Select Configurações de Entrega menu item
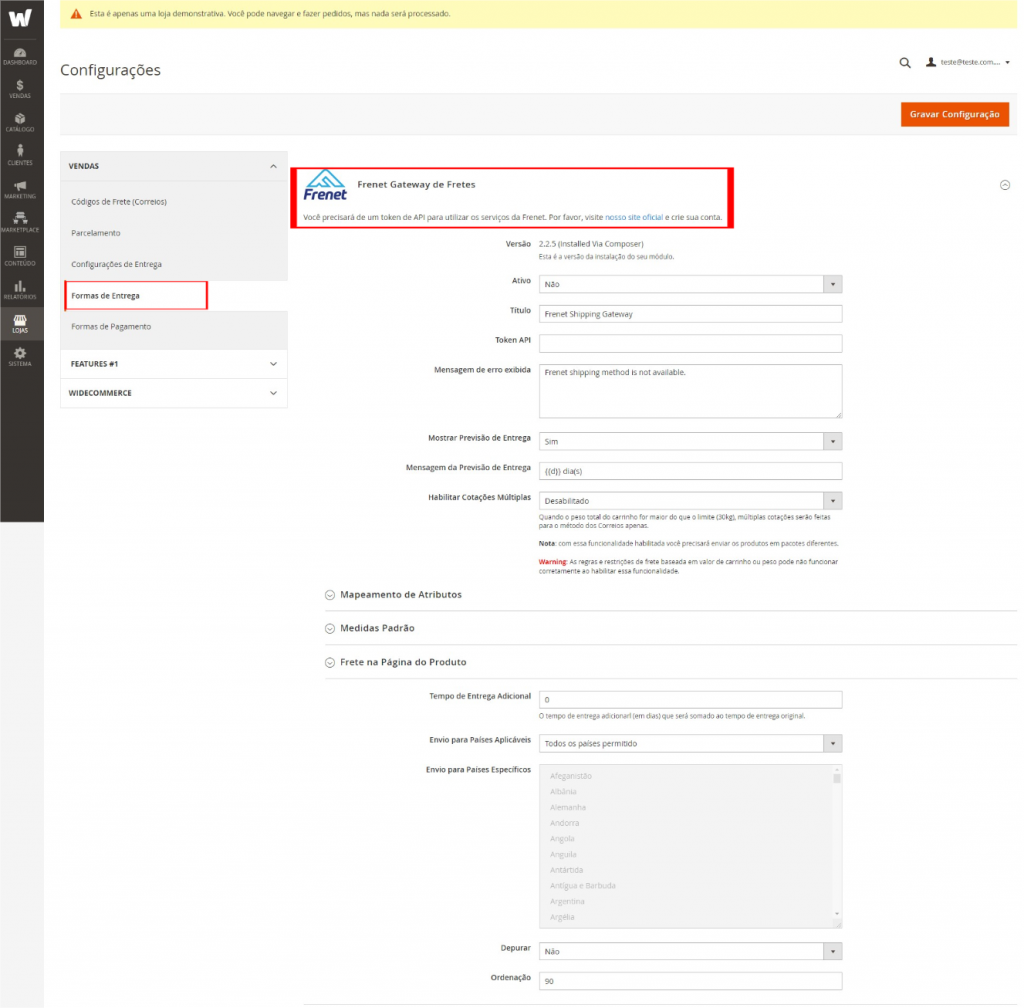The image size is (1024, 1008). click(116, 264)
